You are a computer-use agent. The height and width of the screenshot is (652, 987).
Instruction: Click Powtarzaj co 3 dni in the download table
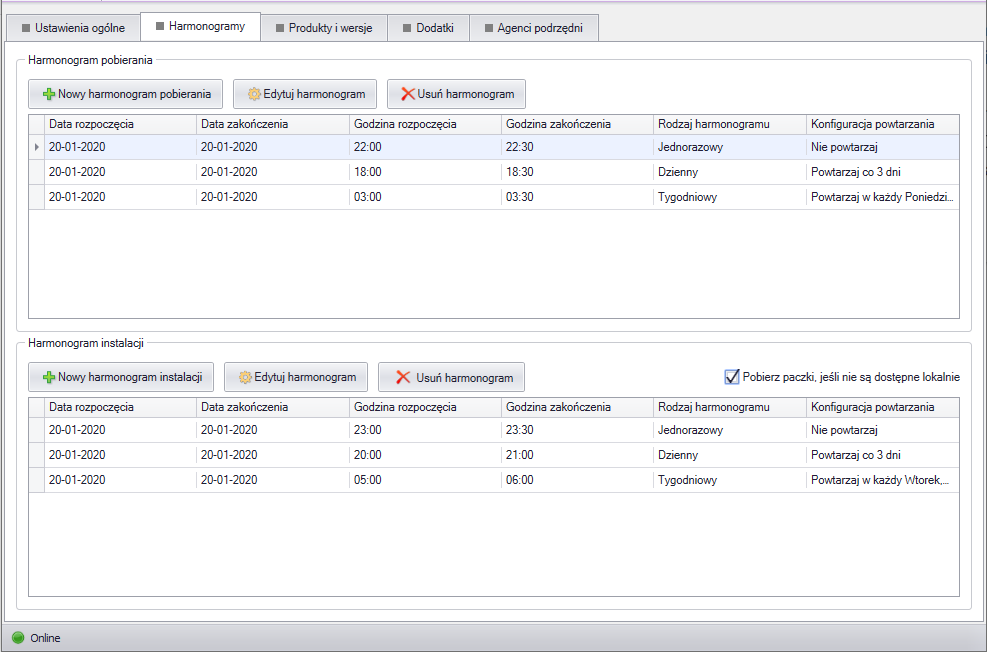pos(883,172)
